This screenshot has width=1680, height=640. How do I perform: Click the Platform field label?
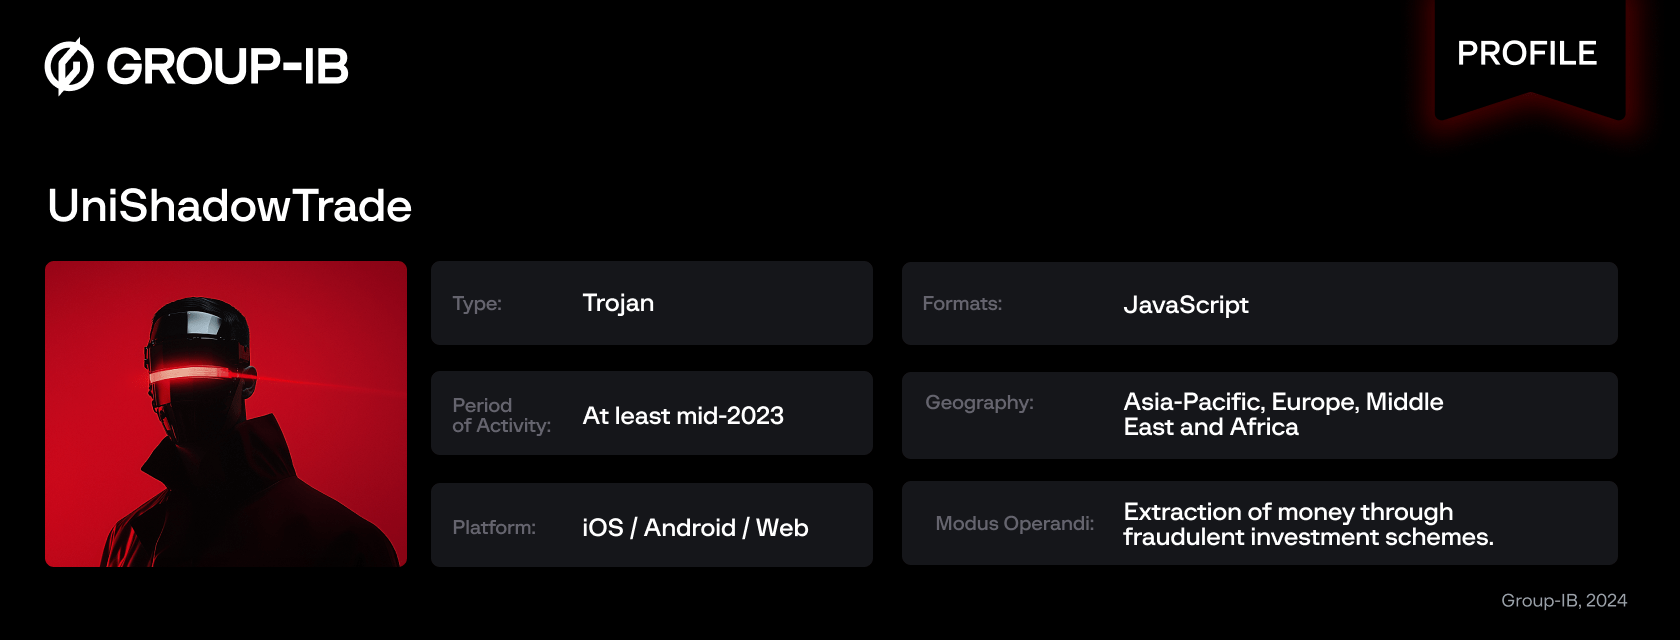click(x=494, y=528)
